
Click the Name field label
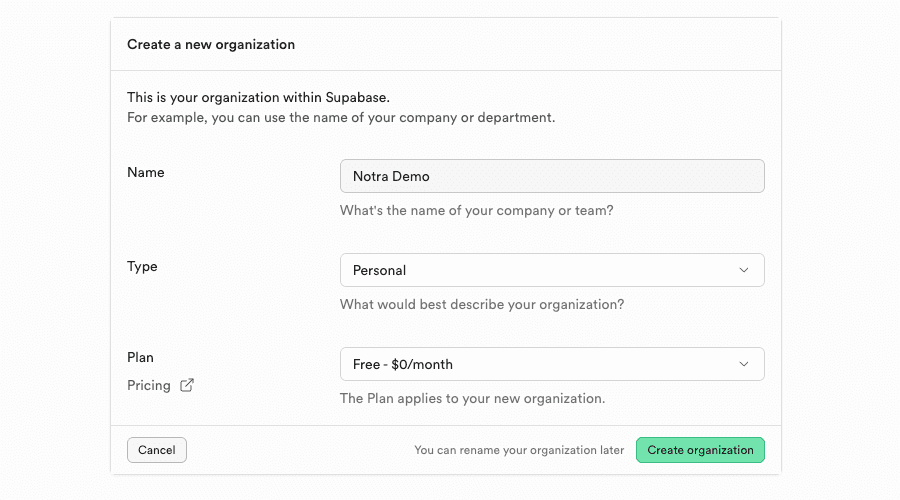coord(146,172)
